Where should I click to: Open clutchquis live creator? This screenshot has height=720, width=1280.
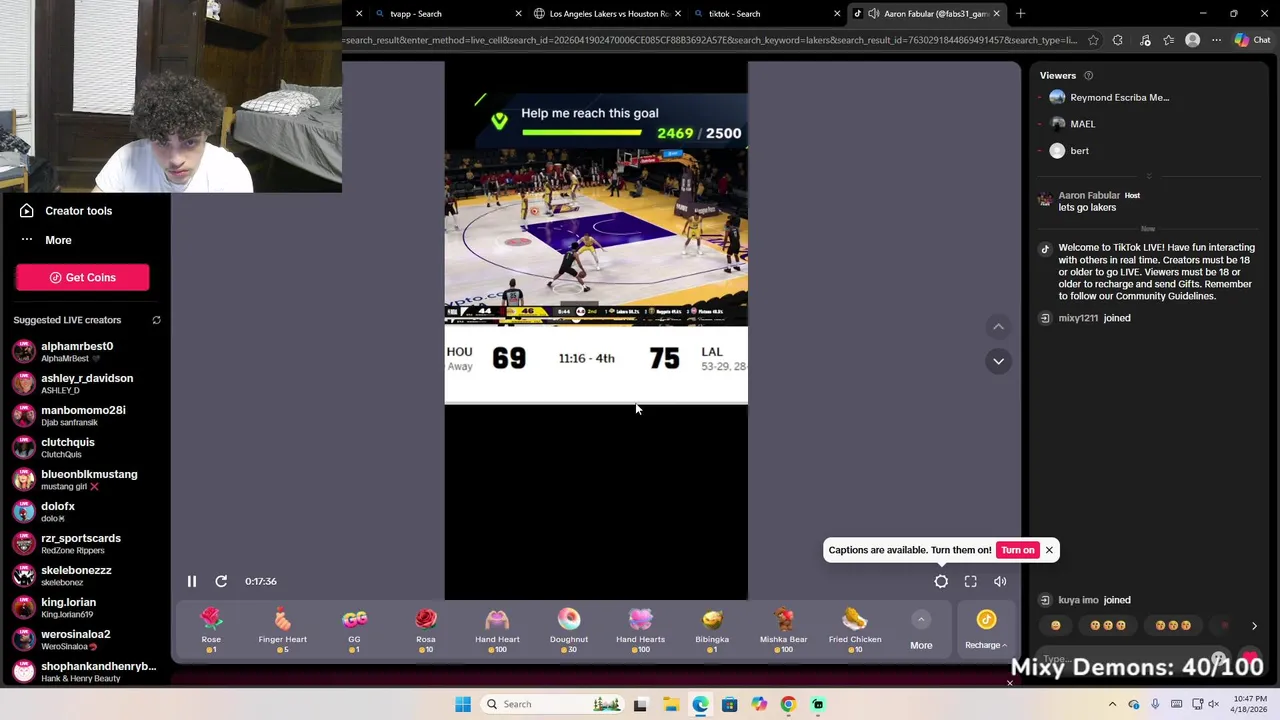[x=84, y=448]
